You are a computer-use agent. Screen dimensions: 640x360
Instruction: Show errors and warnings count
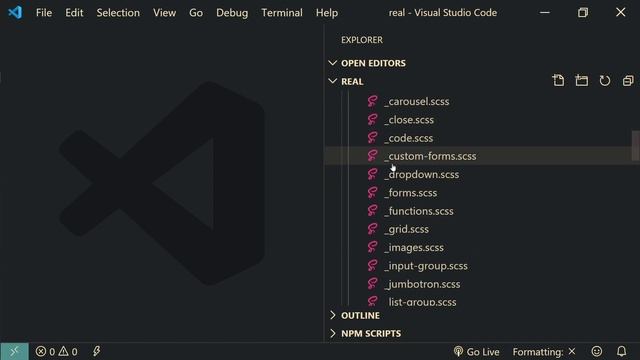coord(56,351)
